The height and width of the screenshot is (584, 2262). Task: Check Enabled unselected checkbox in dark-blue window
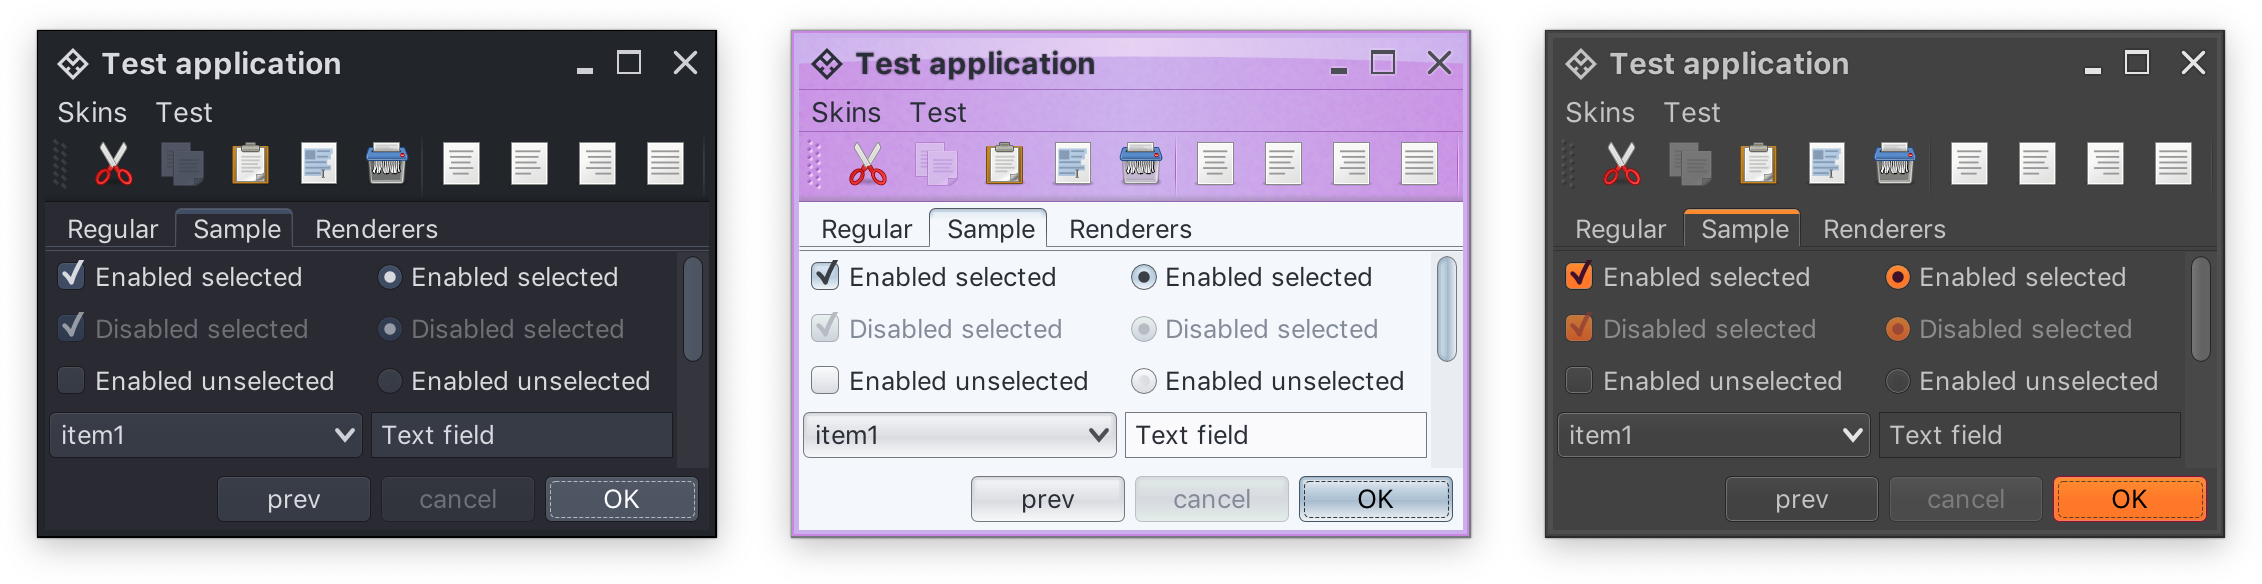click(x=71, y=381)
